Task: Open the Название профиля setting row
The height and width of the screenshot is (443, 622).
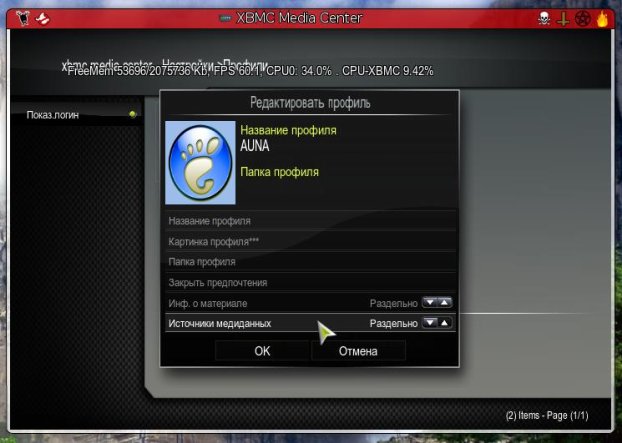Action: point(310,221)
